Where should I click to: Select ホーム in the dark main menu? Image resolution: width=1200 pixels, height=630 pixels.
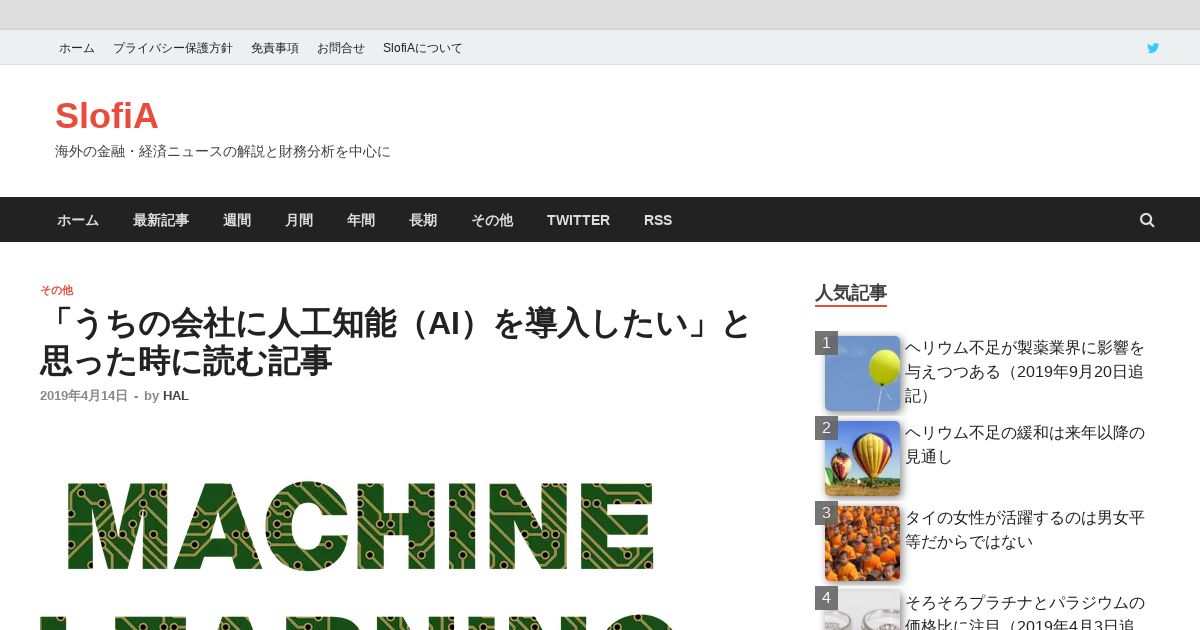click(x=78, y=220)
